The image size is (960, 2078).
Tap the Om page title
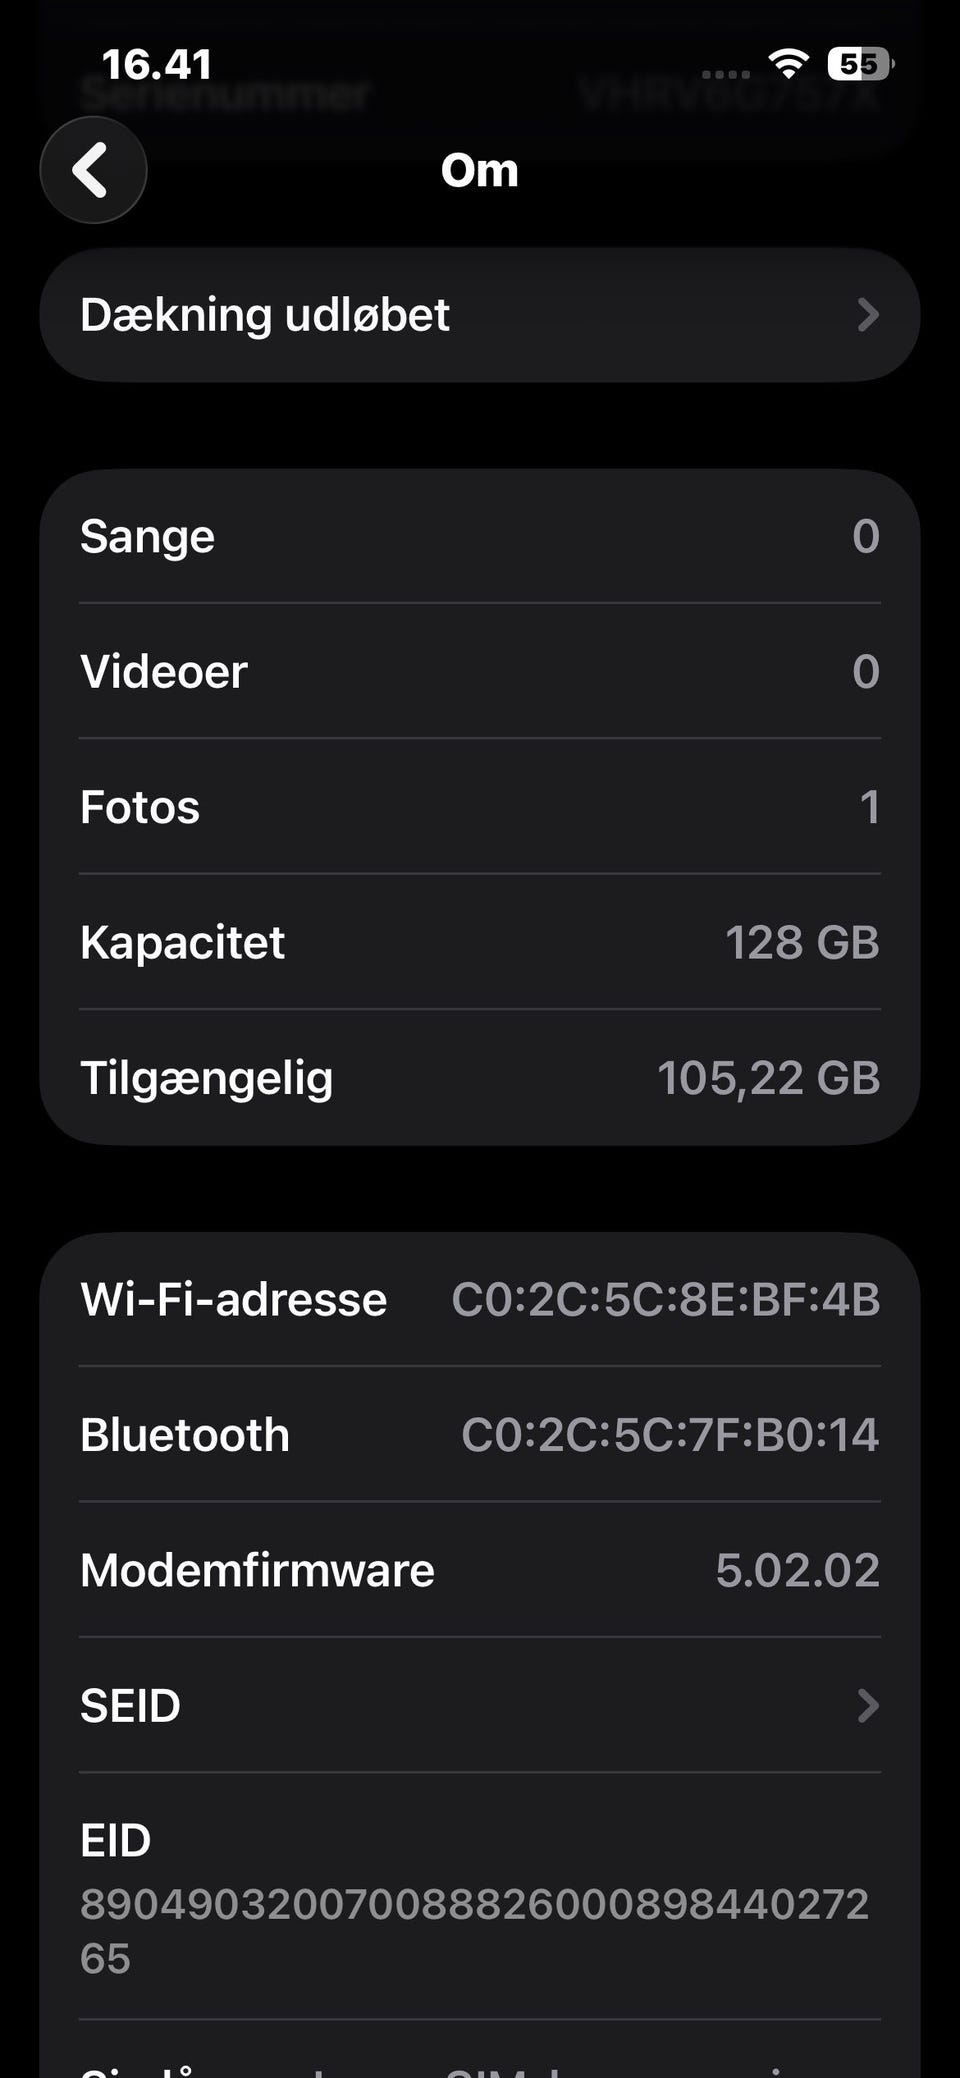[480, 170]
